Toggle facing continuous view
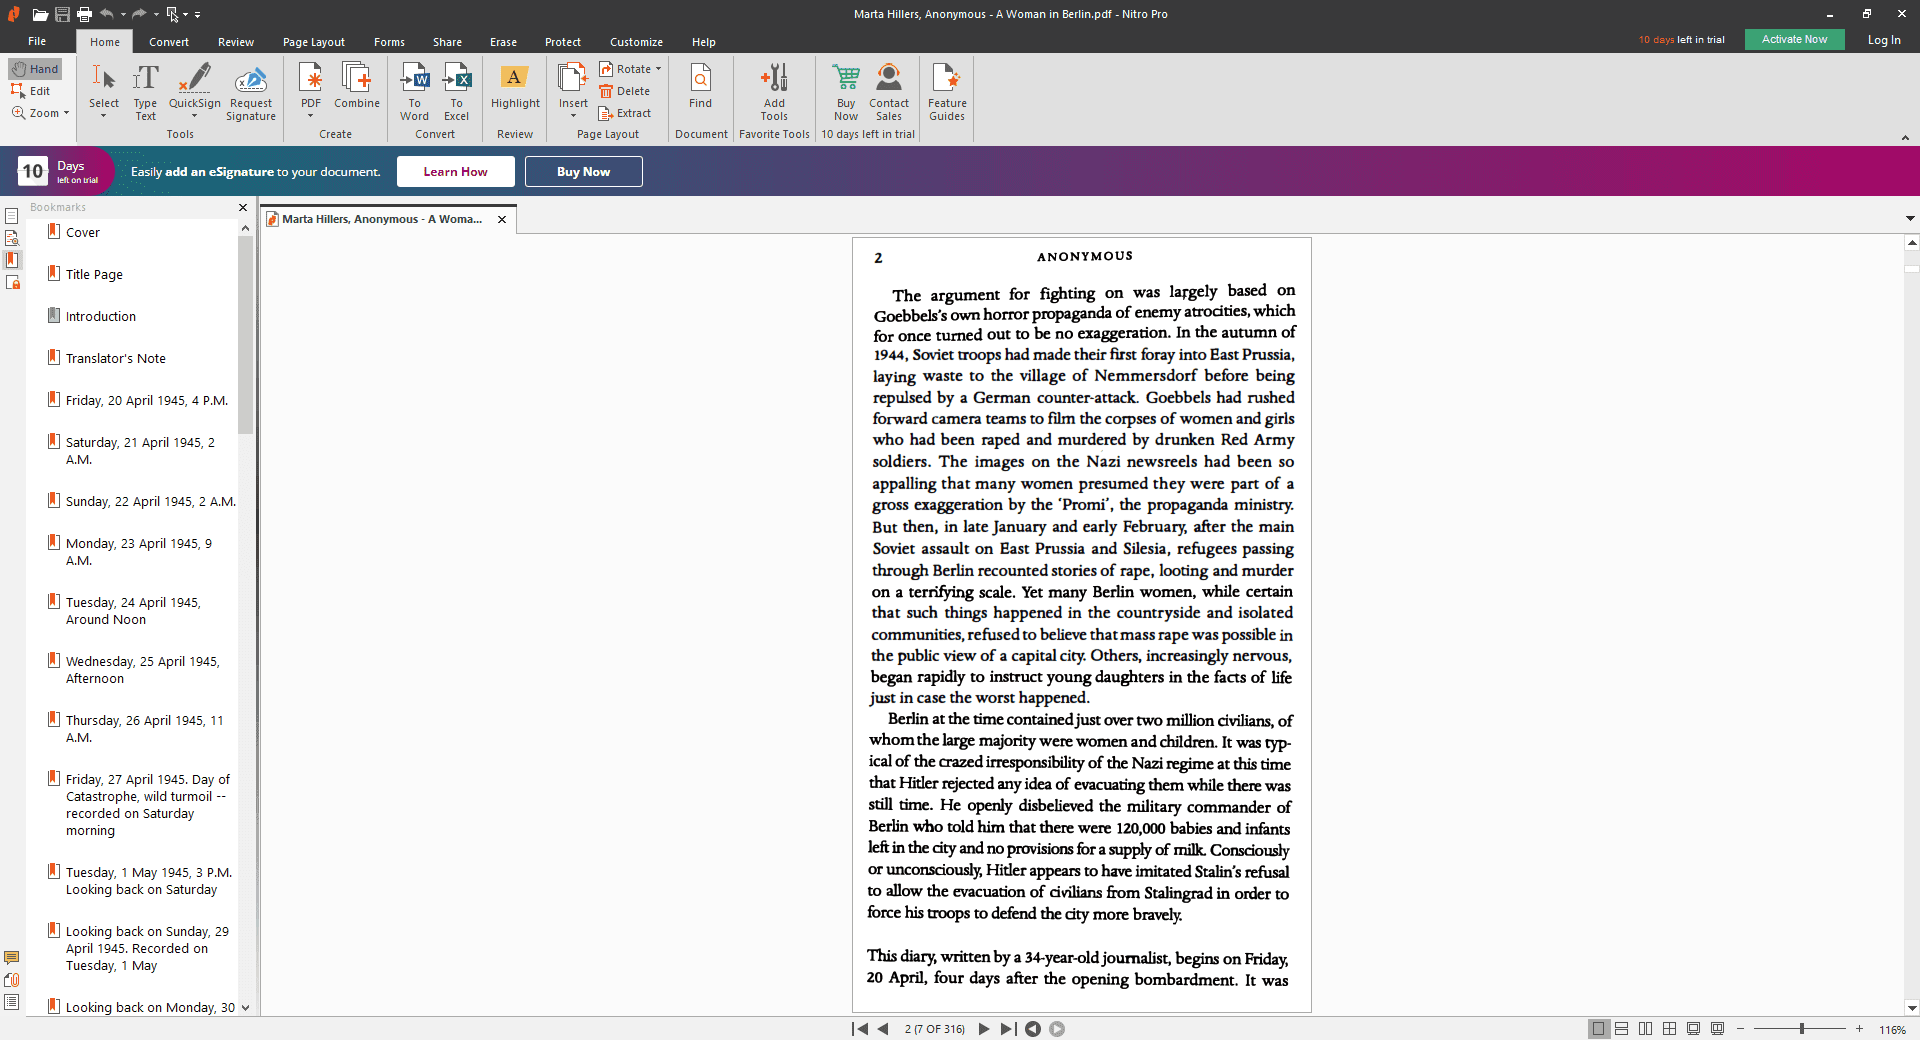 (1670, 1029)
